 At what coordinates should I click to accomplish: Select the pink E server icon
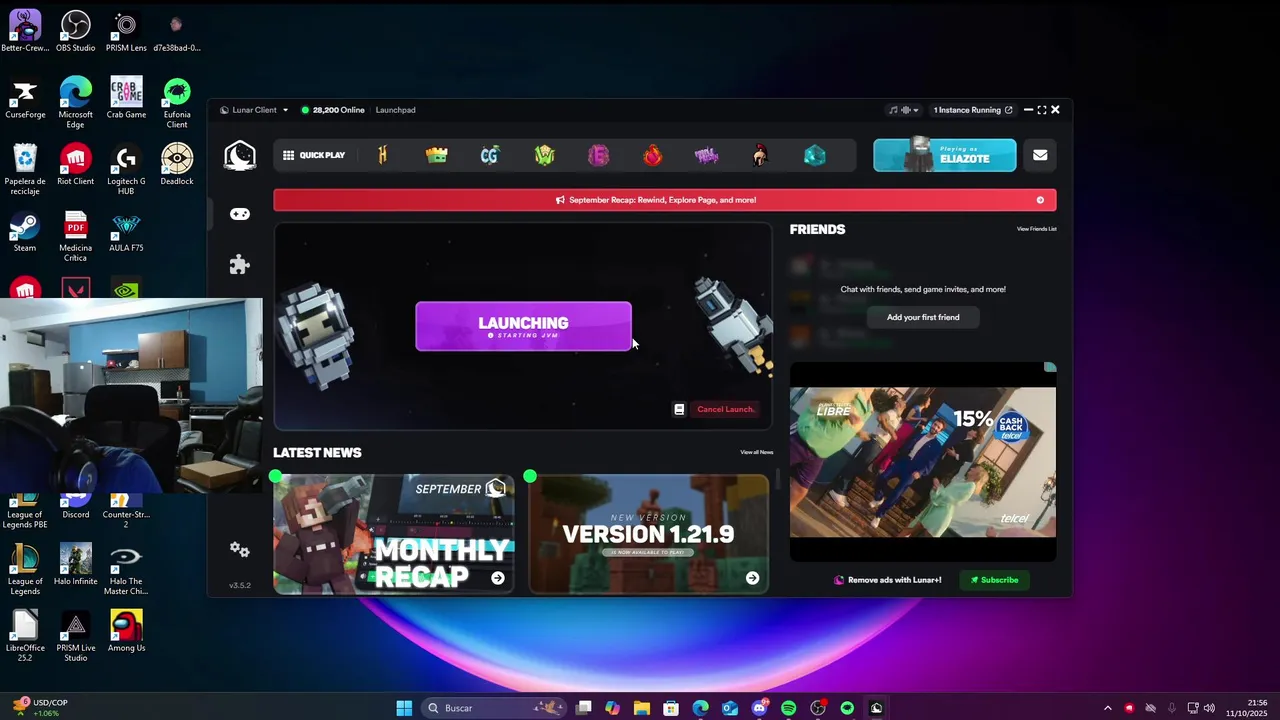click(x=598, y=155)
